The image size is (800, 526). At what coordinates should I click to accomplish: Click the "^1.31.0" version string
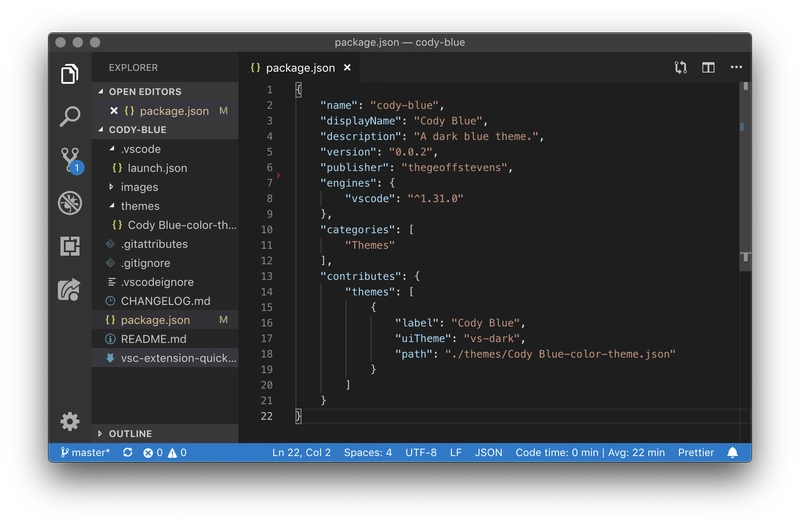[435, 198]
